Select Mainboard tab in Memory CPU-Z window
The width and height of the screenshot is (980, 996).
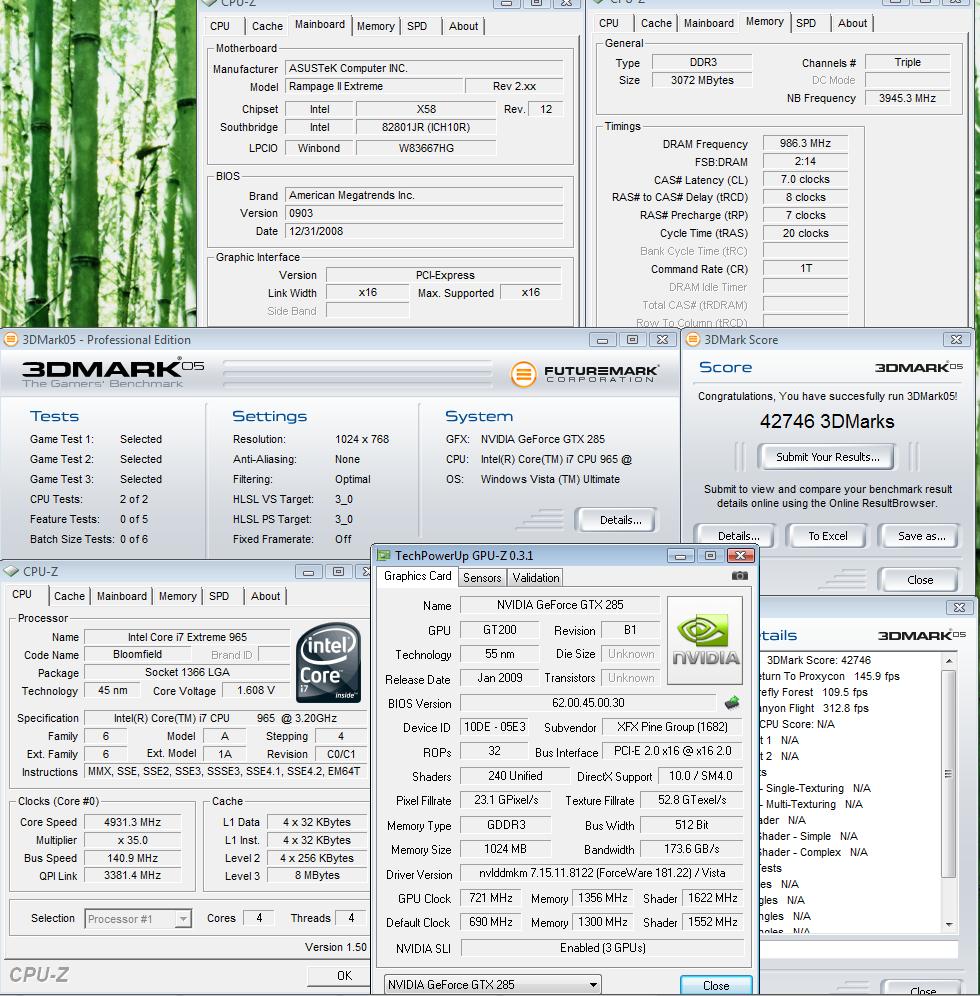point(709,23)
